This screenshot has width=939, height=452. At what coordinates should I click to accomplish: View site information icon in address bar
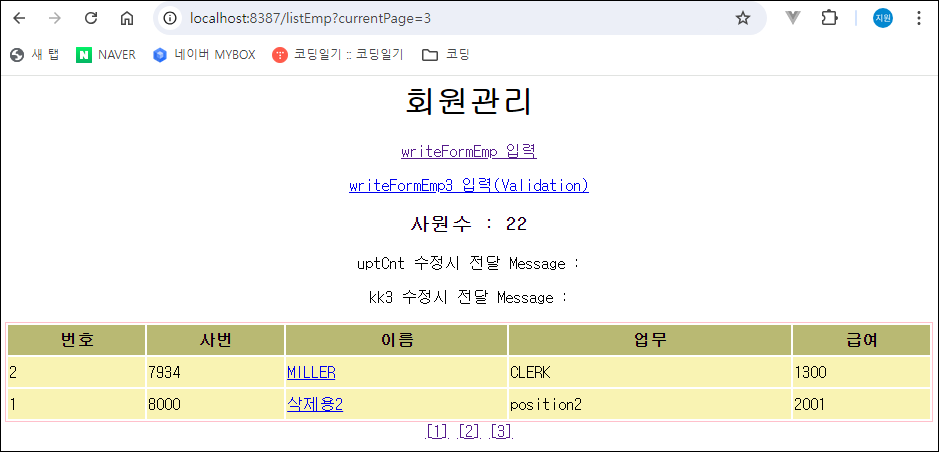coord(171,19)
